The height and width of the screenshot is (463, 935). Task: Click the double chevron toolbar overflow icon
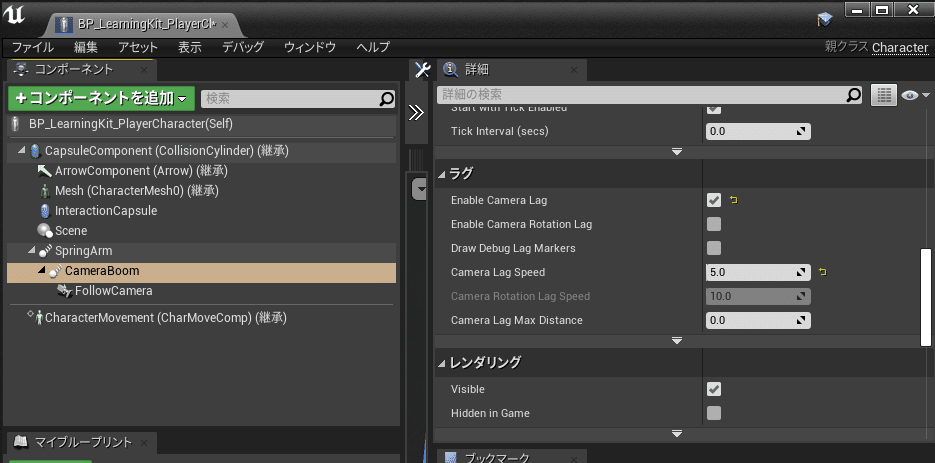click(416, 113)
